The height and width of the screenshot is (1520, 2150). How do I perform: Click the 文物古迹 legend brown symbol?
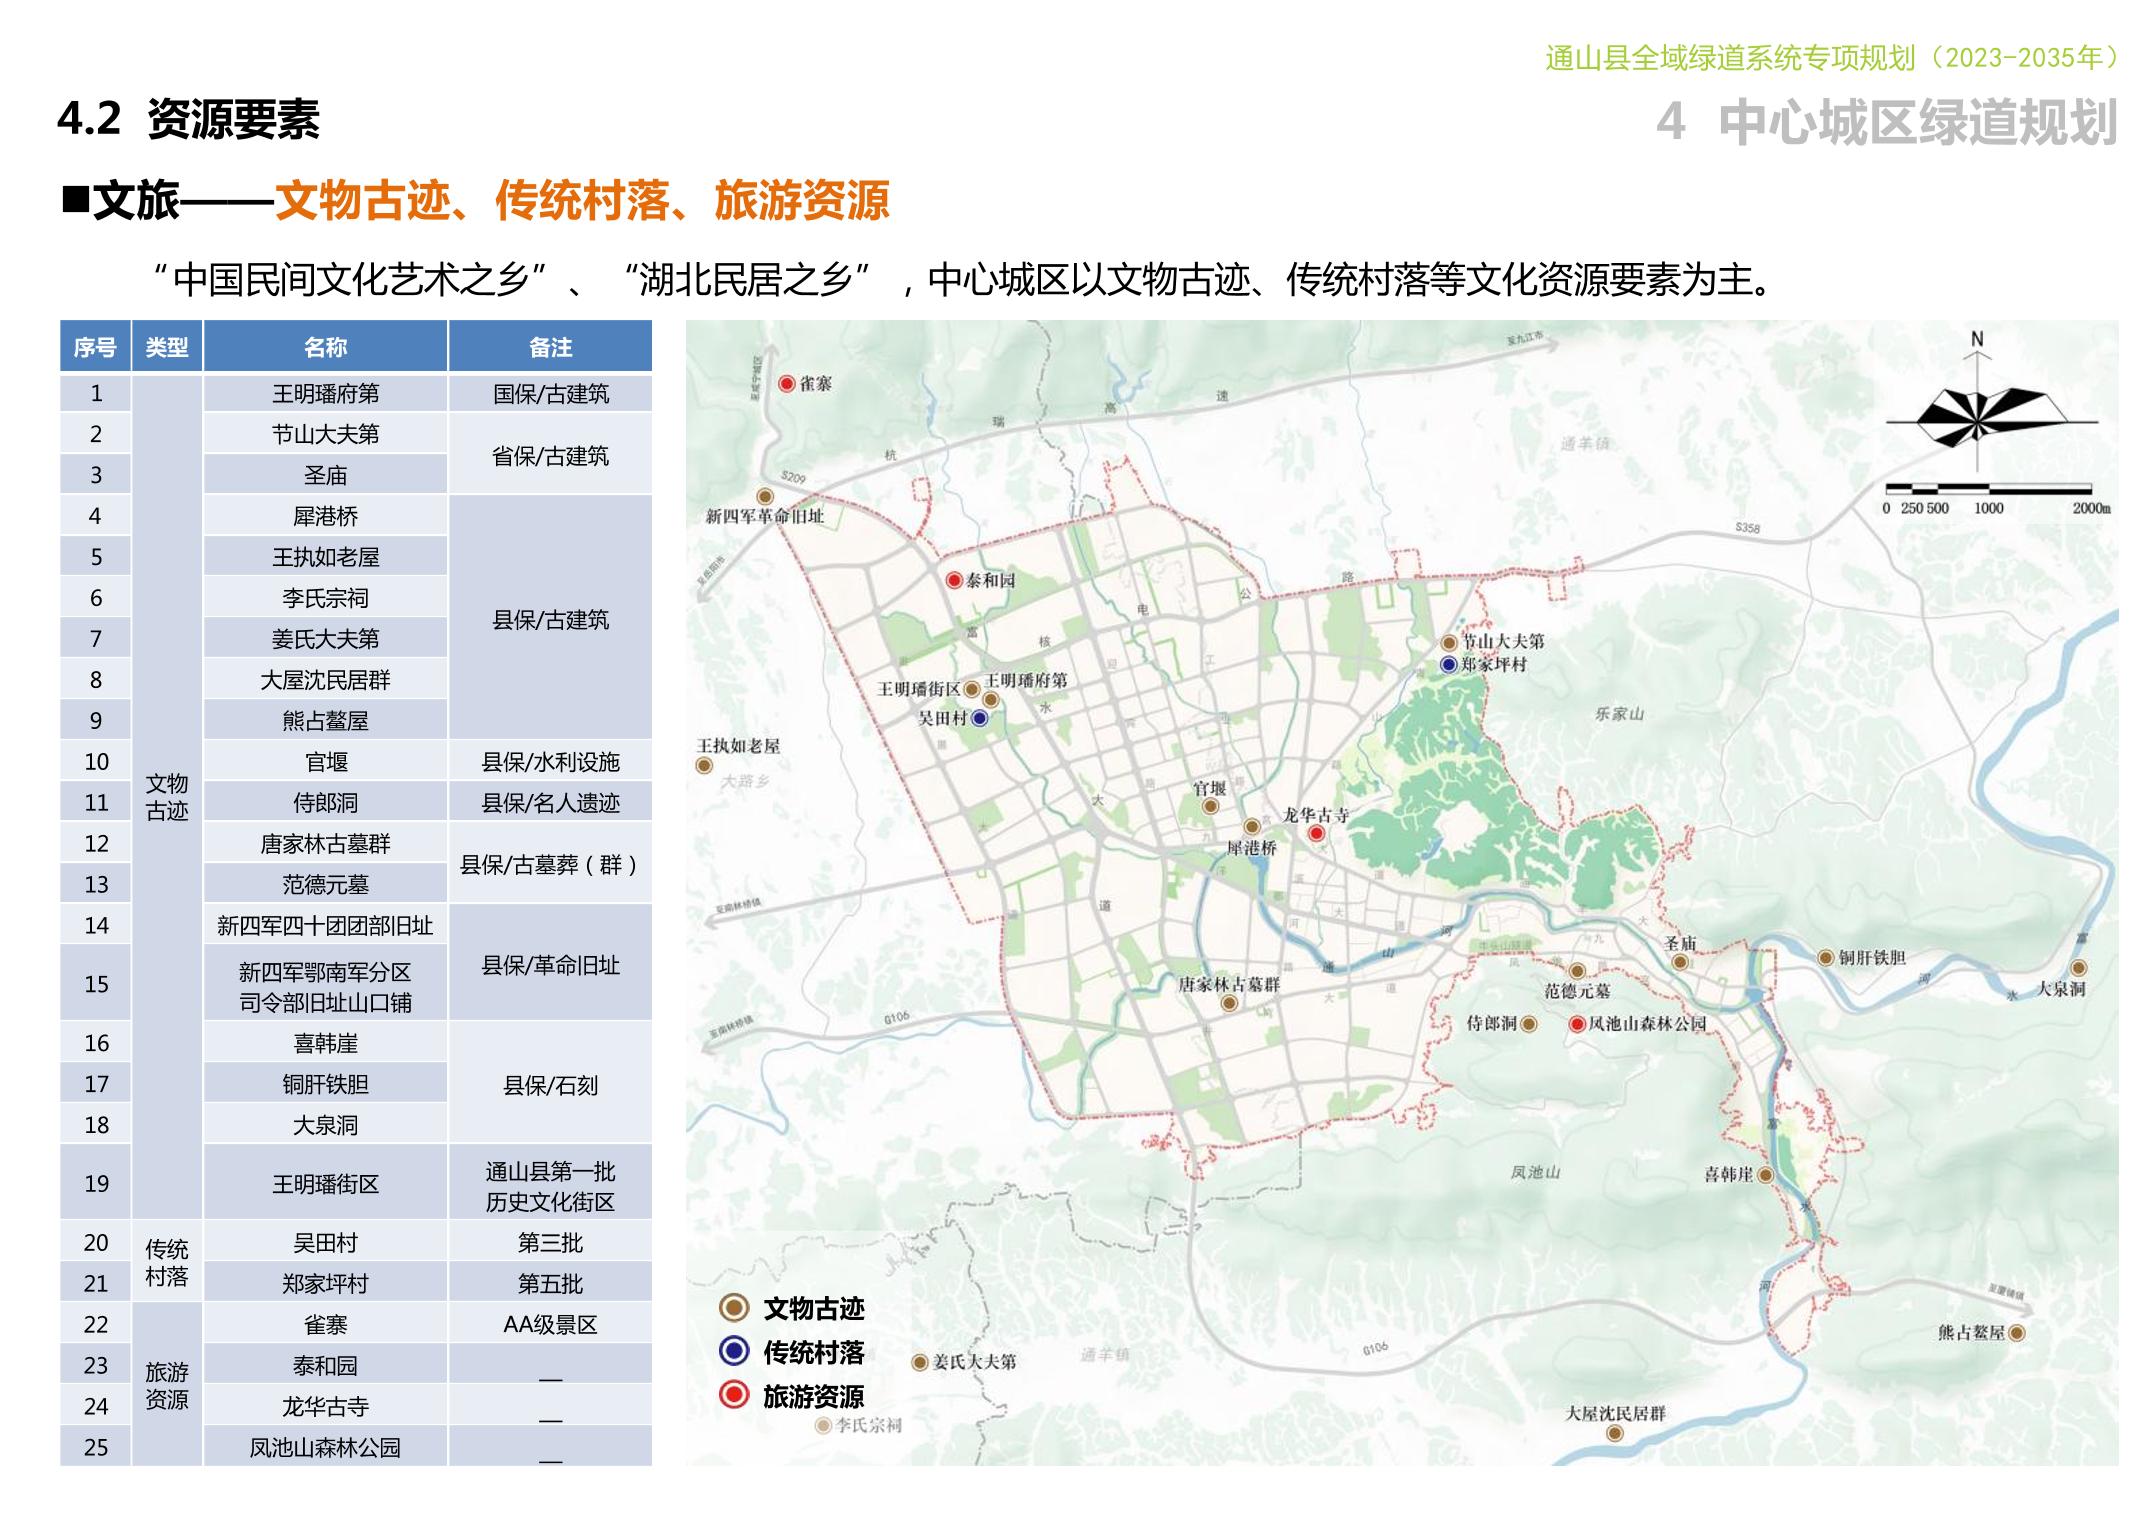(734, 1308)
